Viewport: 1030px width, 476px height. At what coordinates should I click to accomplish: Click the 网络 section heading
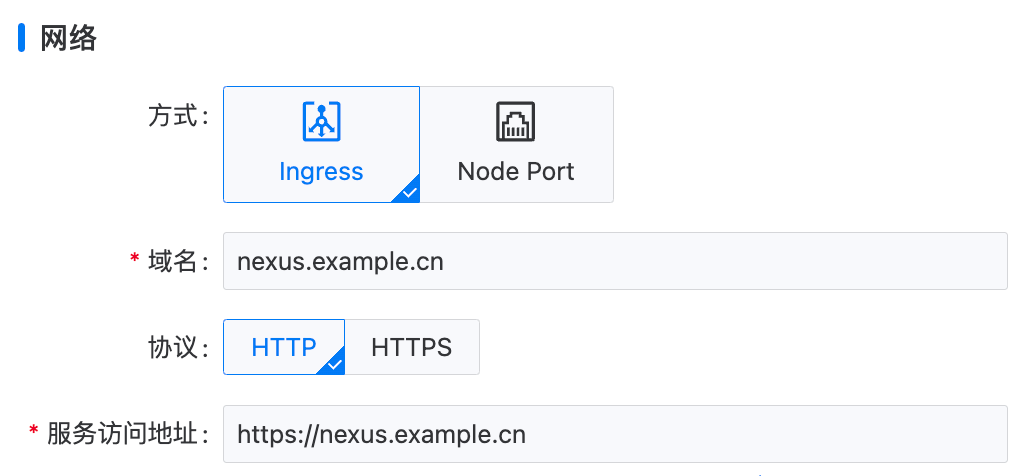pos(68,38)
